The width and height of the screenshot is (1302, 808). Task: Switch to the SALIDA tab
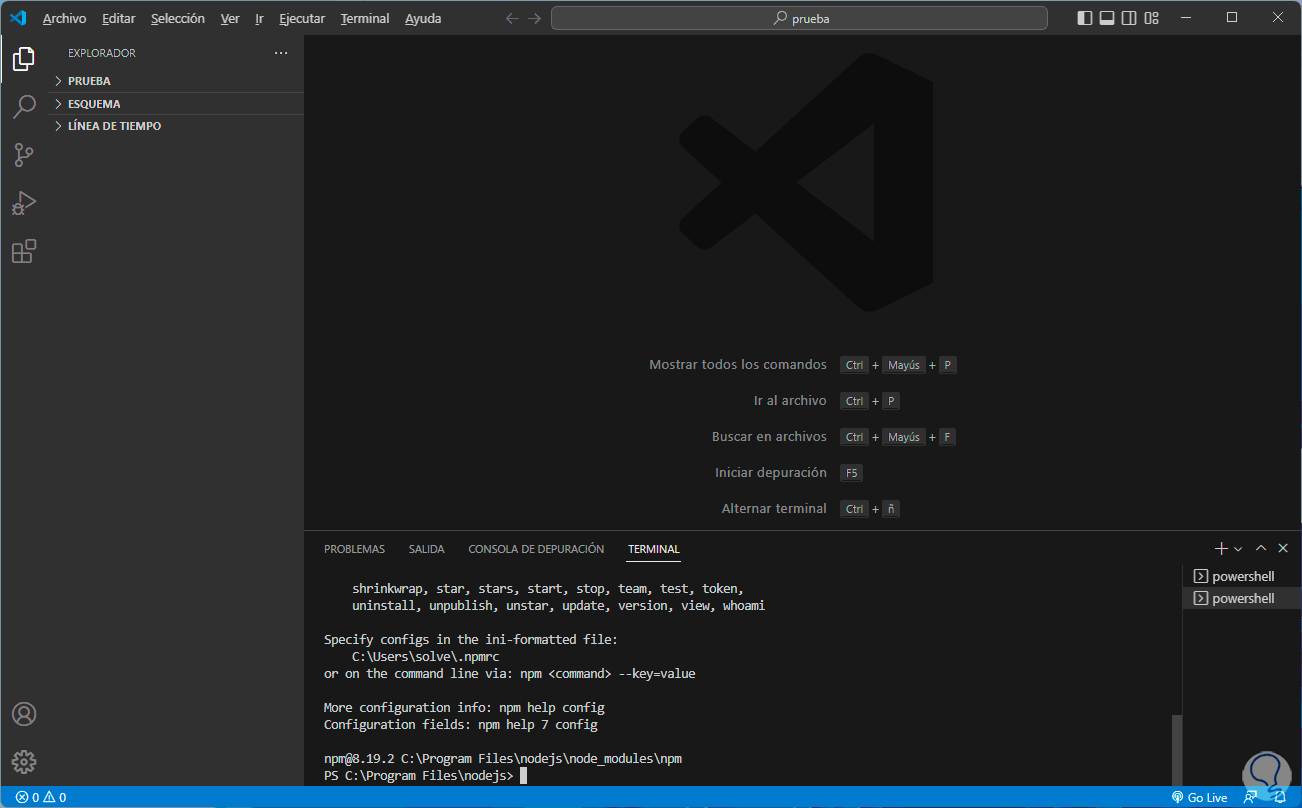pyautogui.click(x=427, y=549)
